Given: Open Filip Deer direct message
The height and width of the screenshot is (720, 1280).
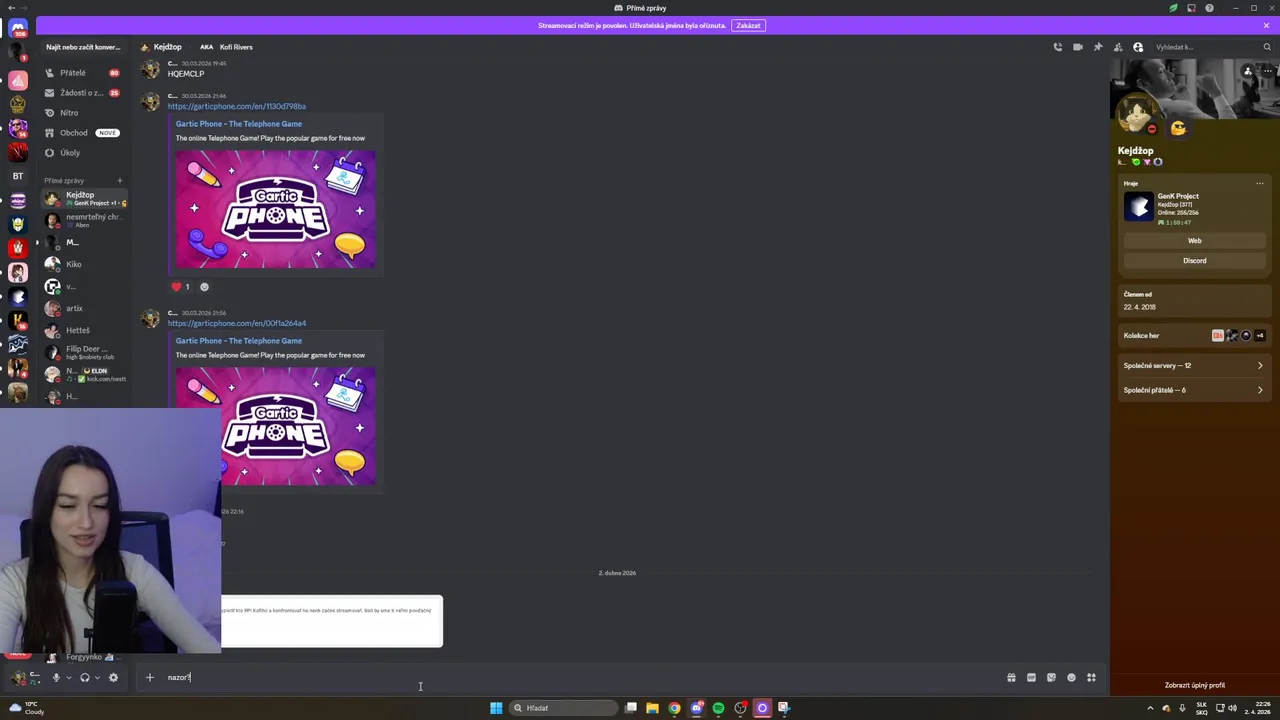Looking at the screenshot, I should tap(84, 352).
